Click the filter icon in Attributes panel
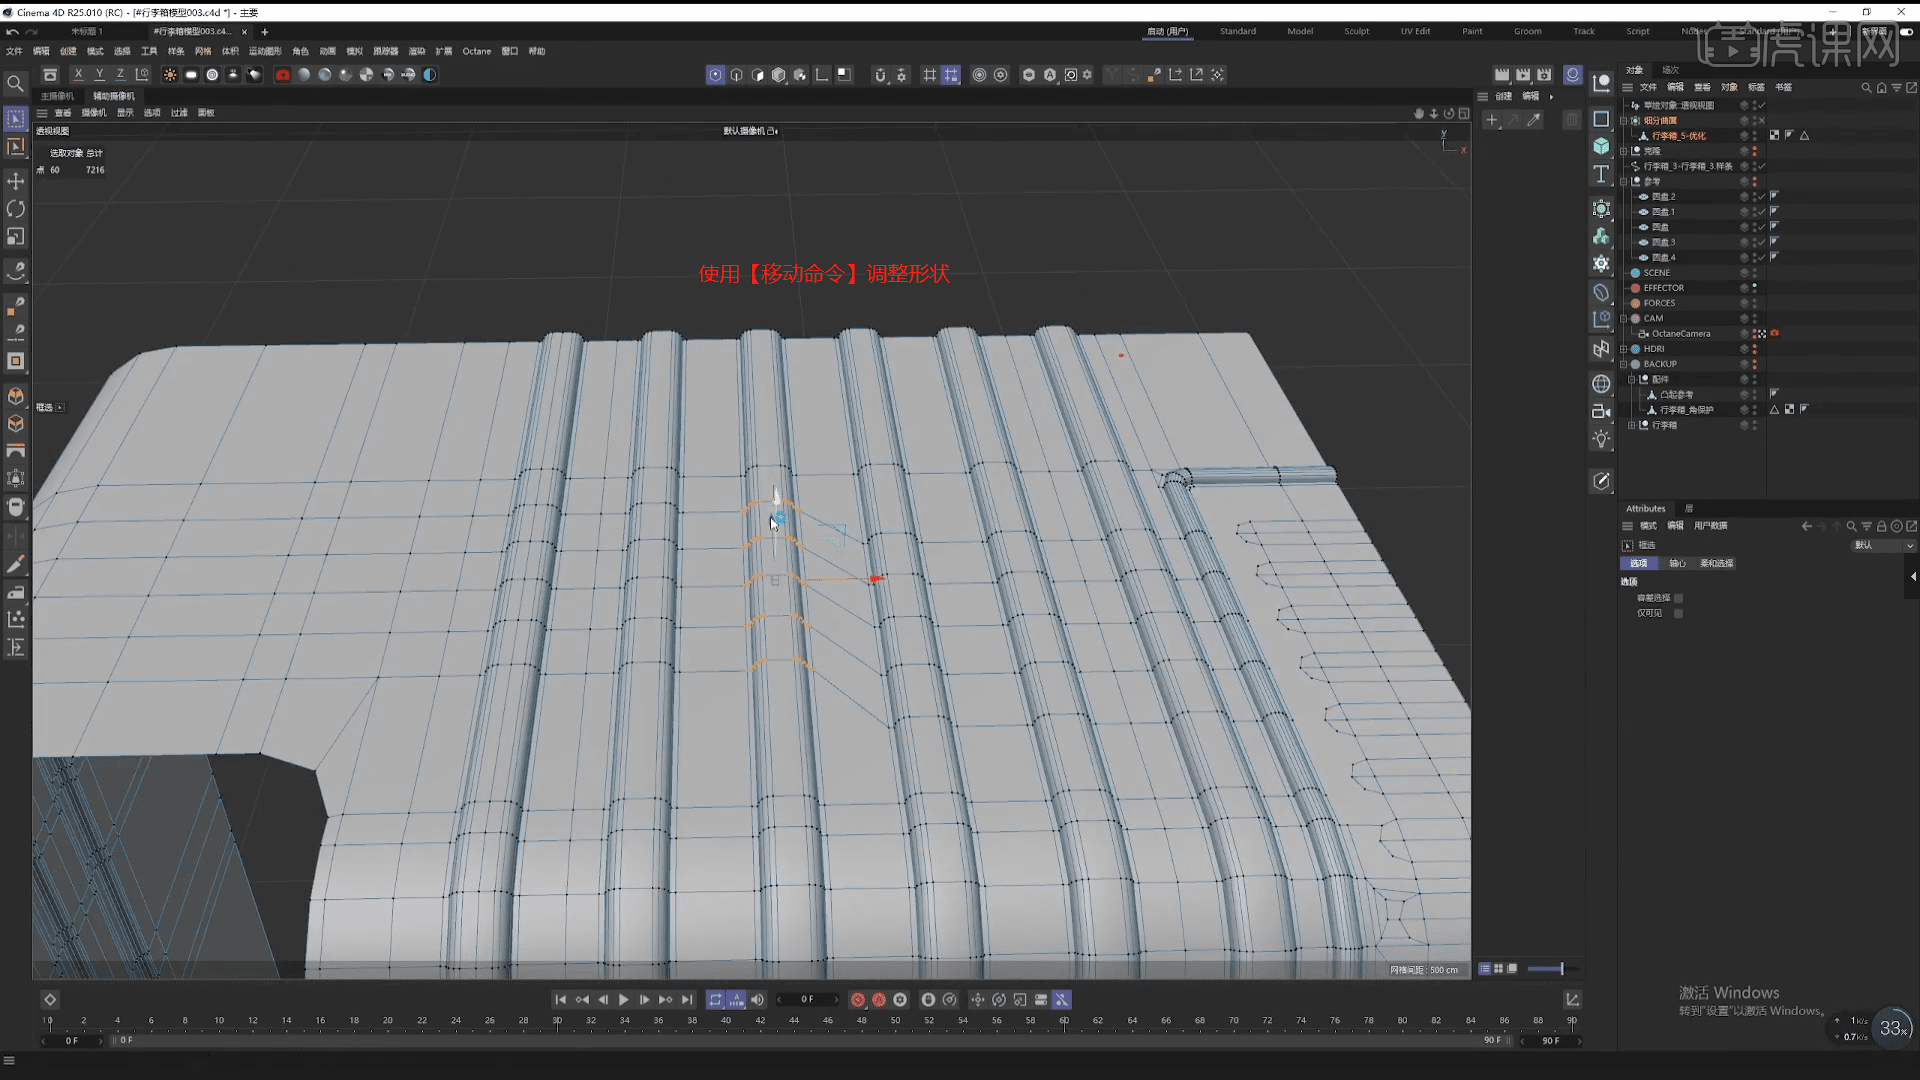Image resolution: width=1920 pixels, height=1080 pixels. [1866, 526]
